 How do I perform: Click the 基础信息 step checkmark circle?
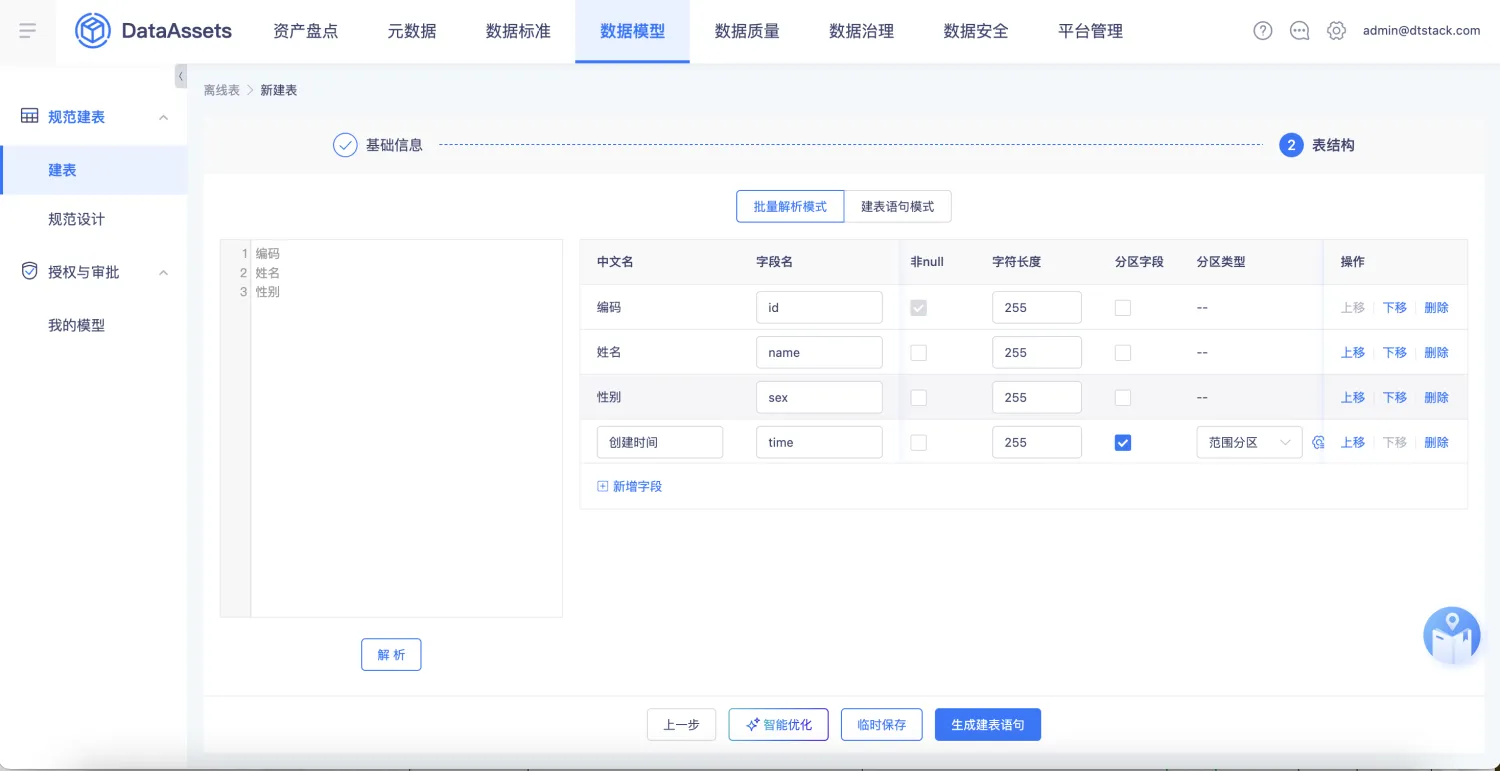345,145
